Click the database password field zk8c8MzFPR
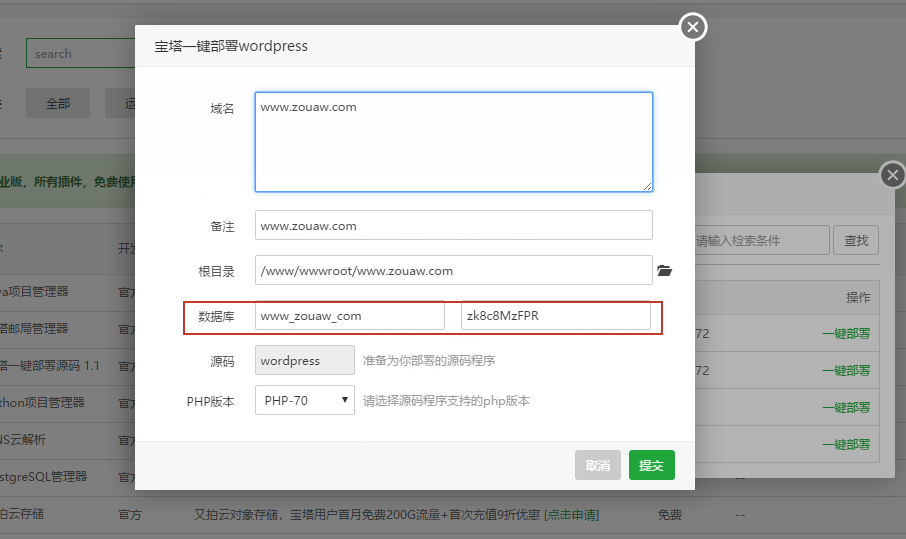 click(x=555, y=316)
